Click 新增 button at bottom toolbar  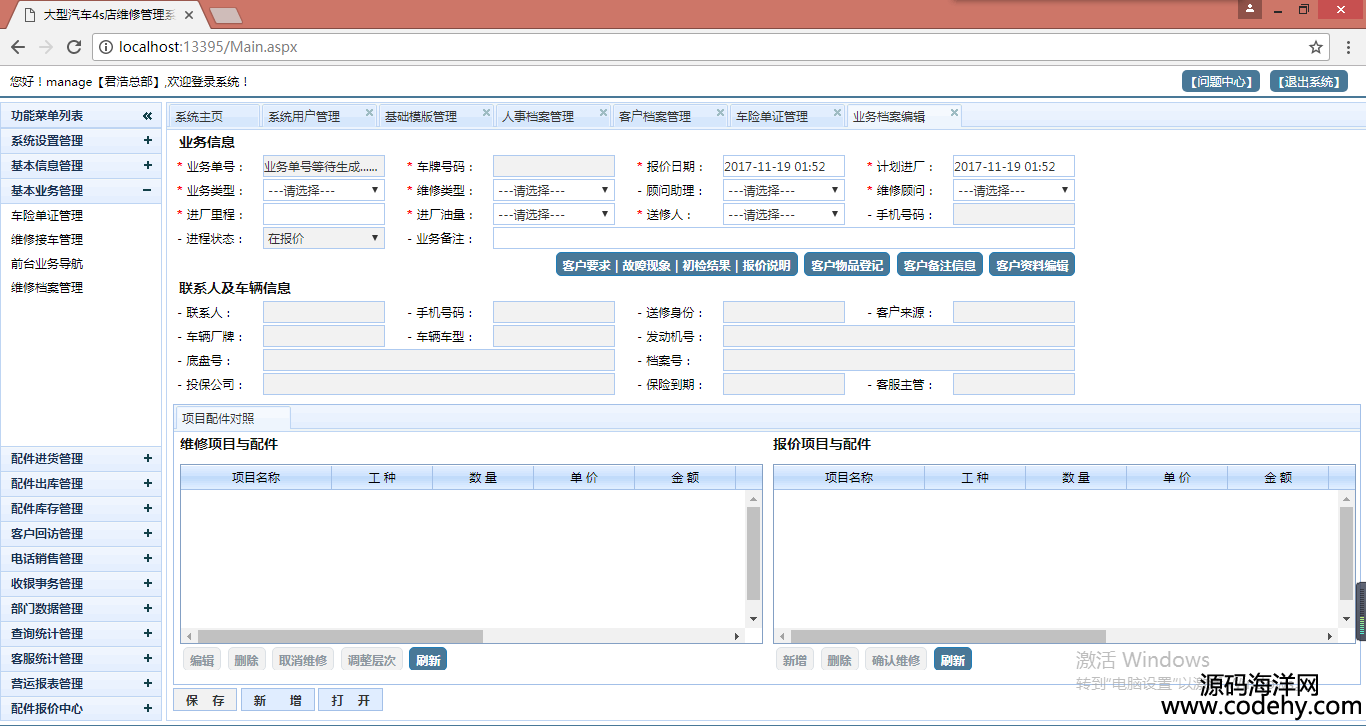[x=278, y=700]
